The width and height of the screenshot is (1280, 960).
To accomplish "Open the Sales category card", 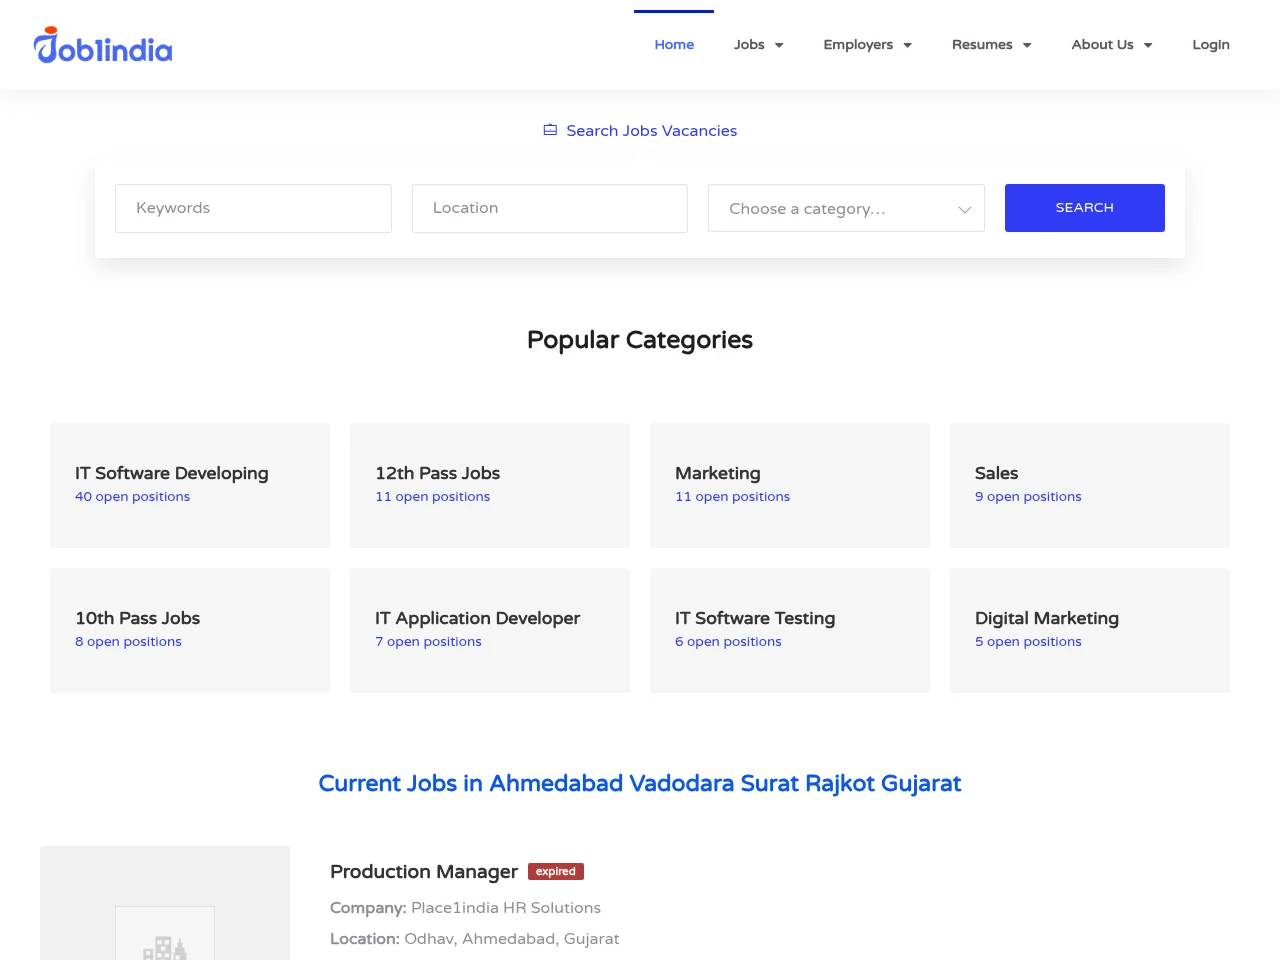I will point(1090,485).
